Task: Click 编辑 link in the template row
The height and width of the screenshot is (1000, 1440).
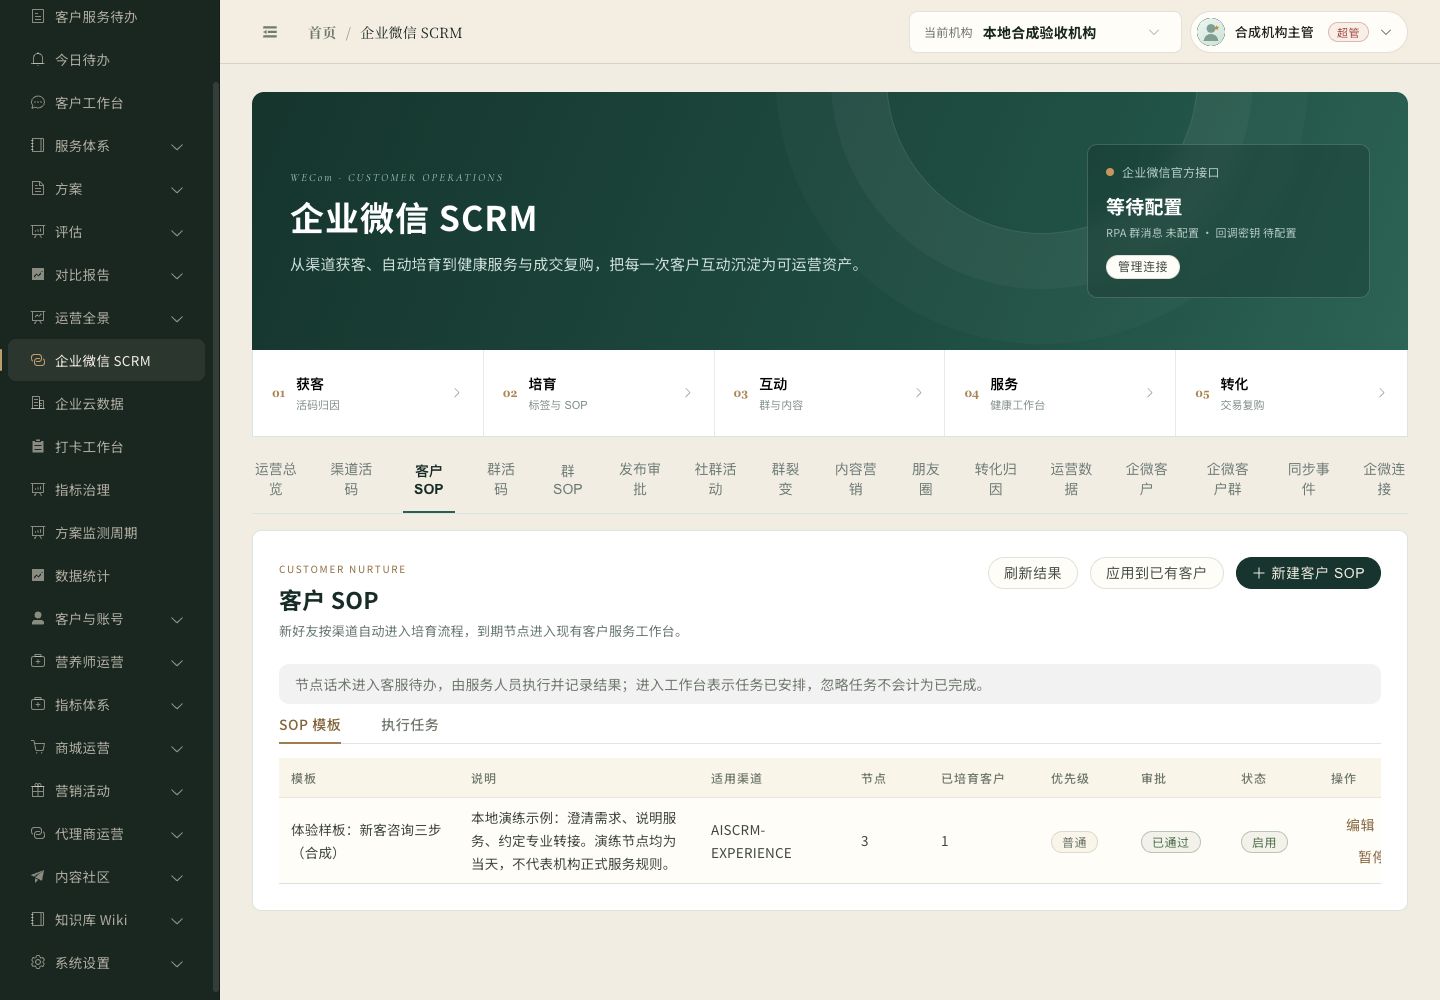Action: [x=1360, y=825]
